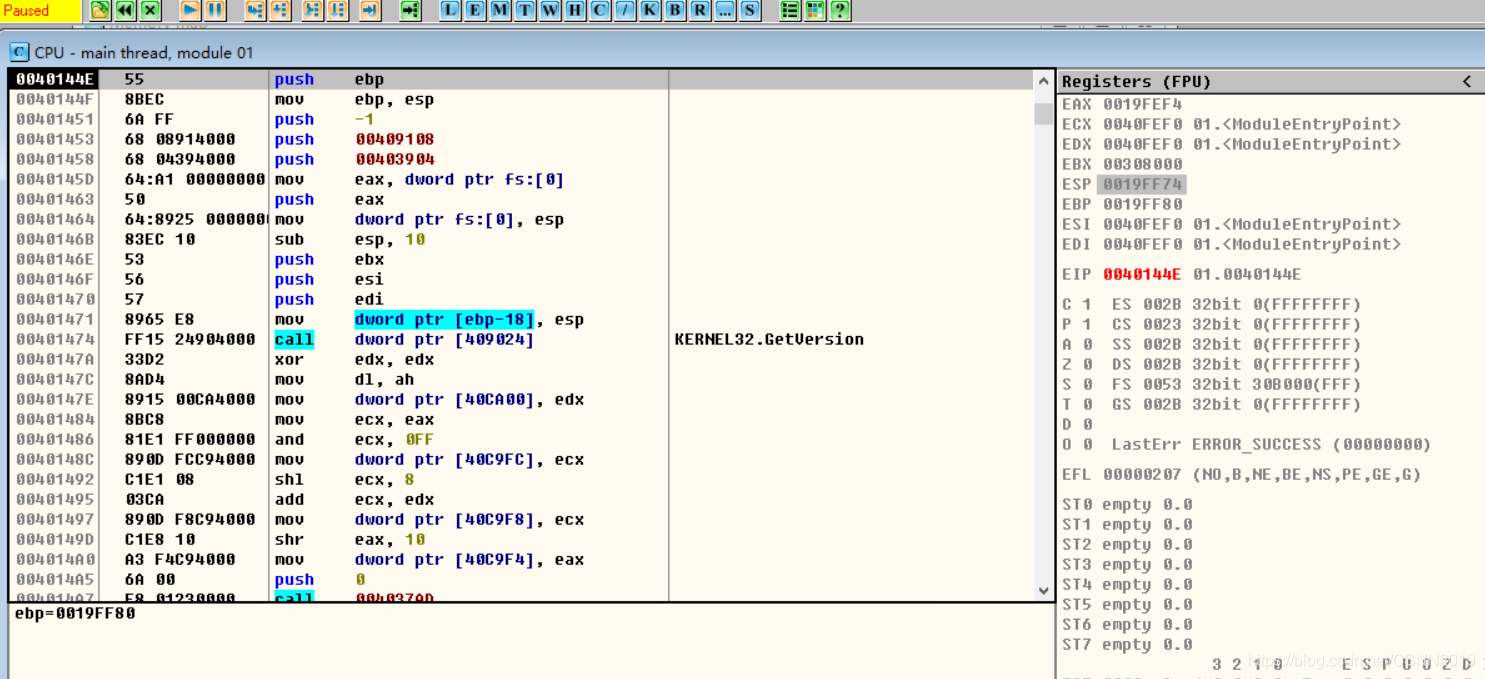Select the 'mov ebp, esp' instruction row
1485x679 pixels.
pos(521,99)
